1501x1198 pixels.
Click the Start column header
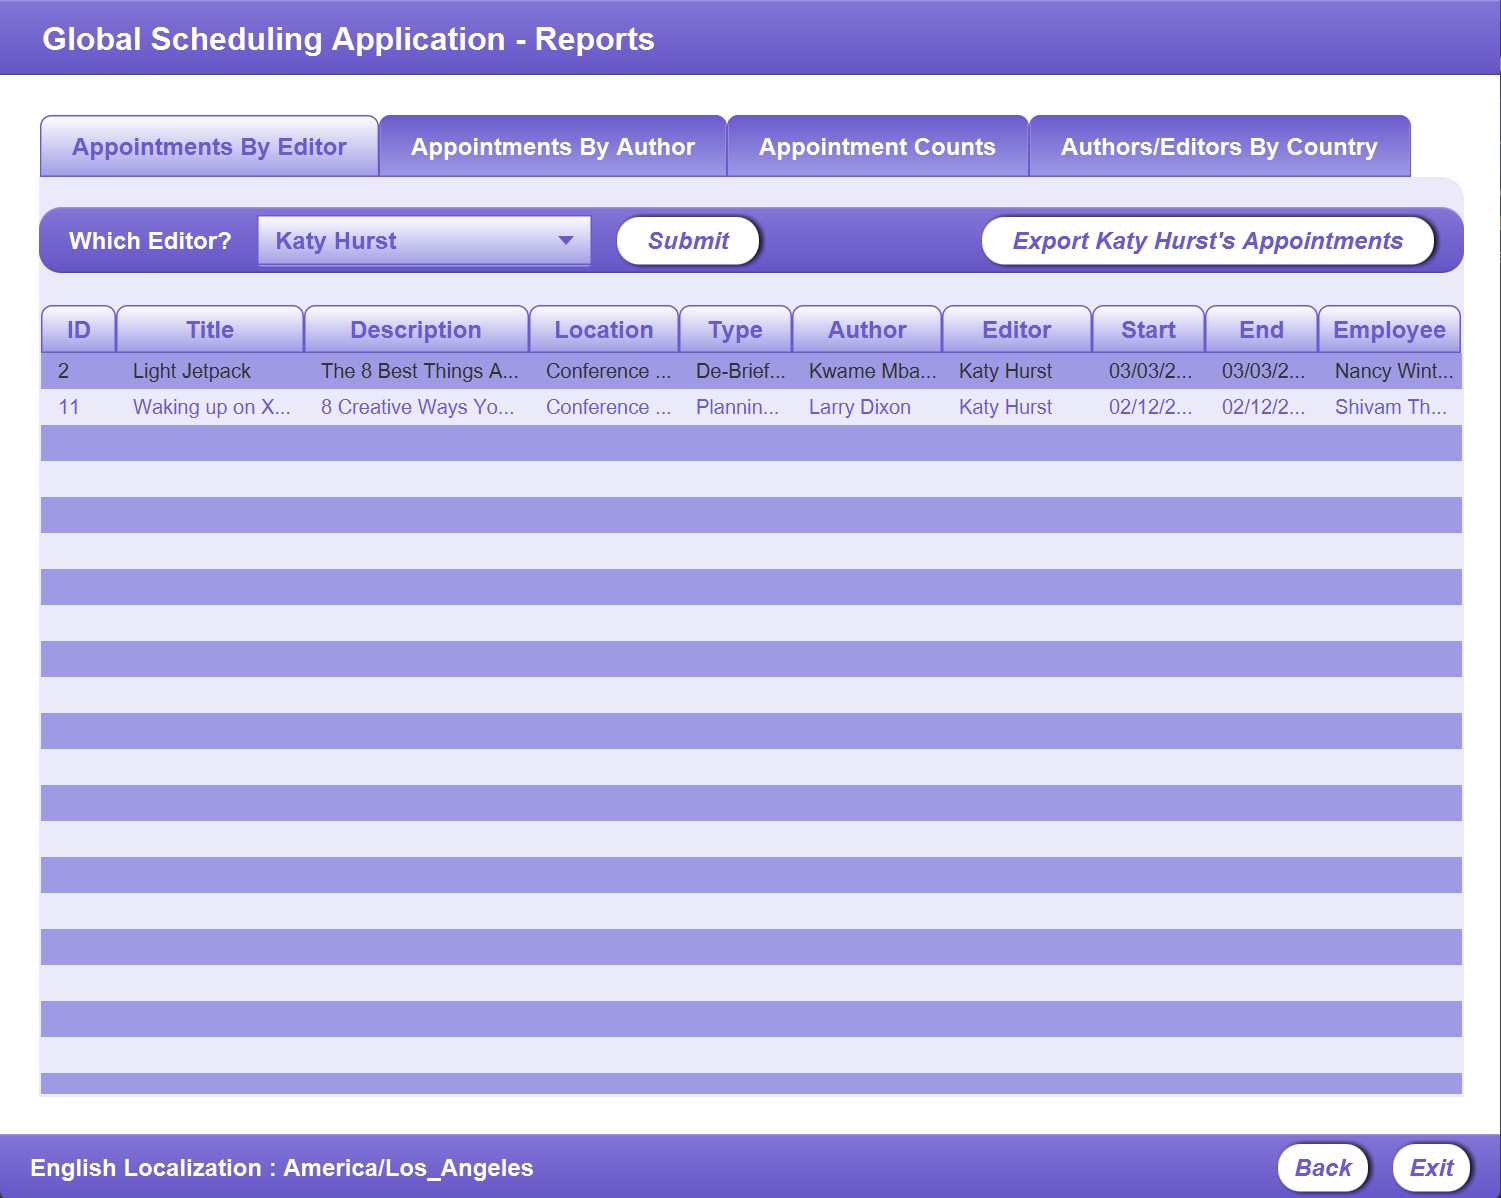1147,328
